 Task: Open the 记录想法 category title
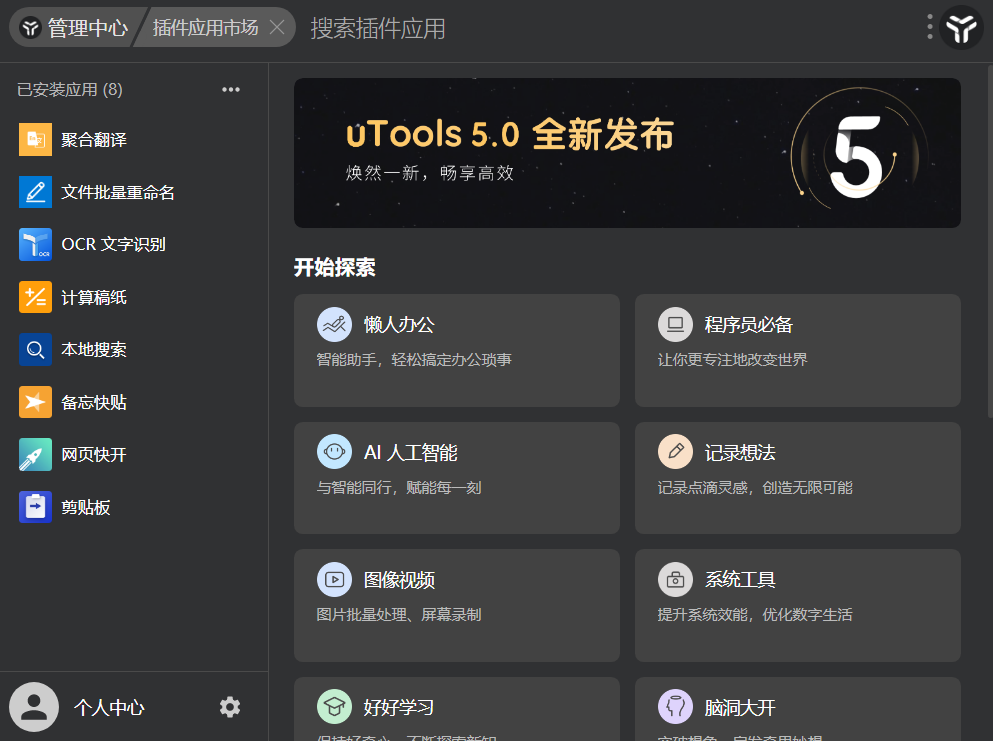point(740,452)
